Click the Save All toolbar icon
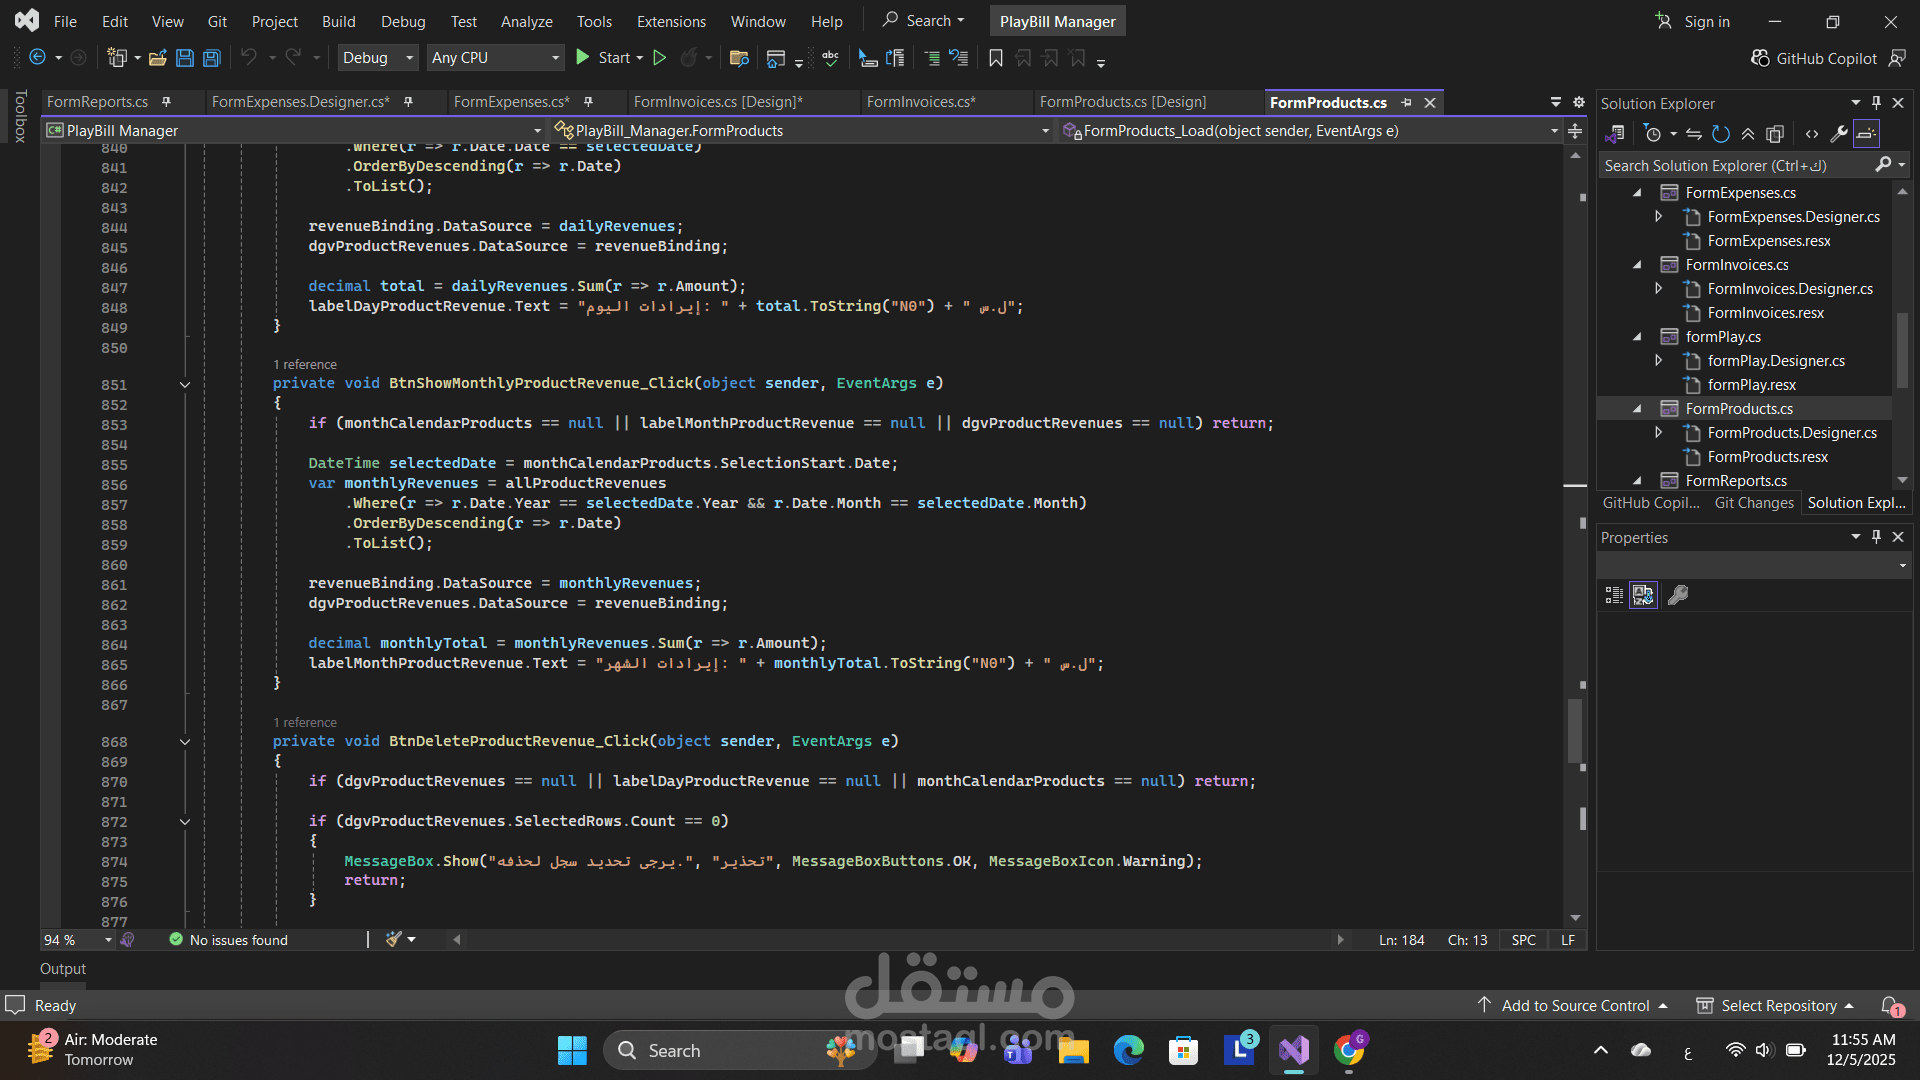This screenshot has width=1920, height=1080. pyautogui.click(x=212, y=58)
